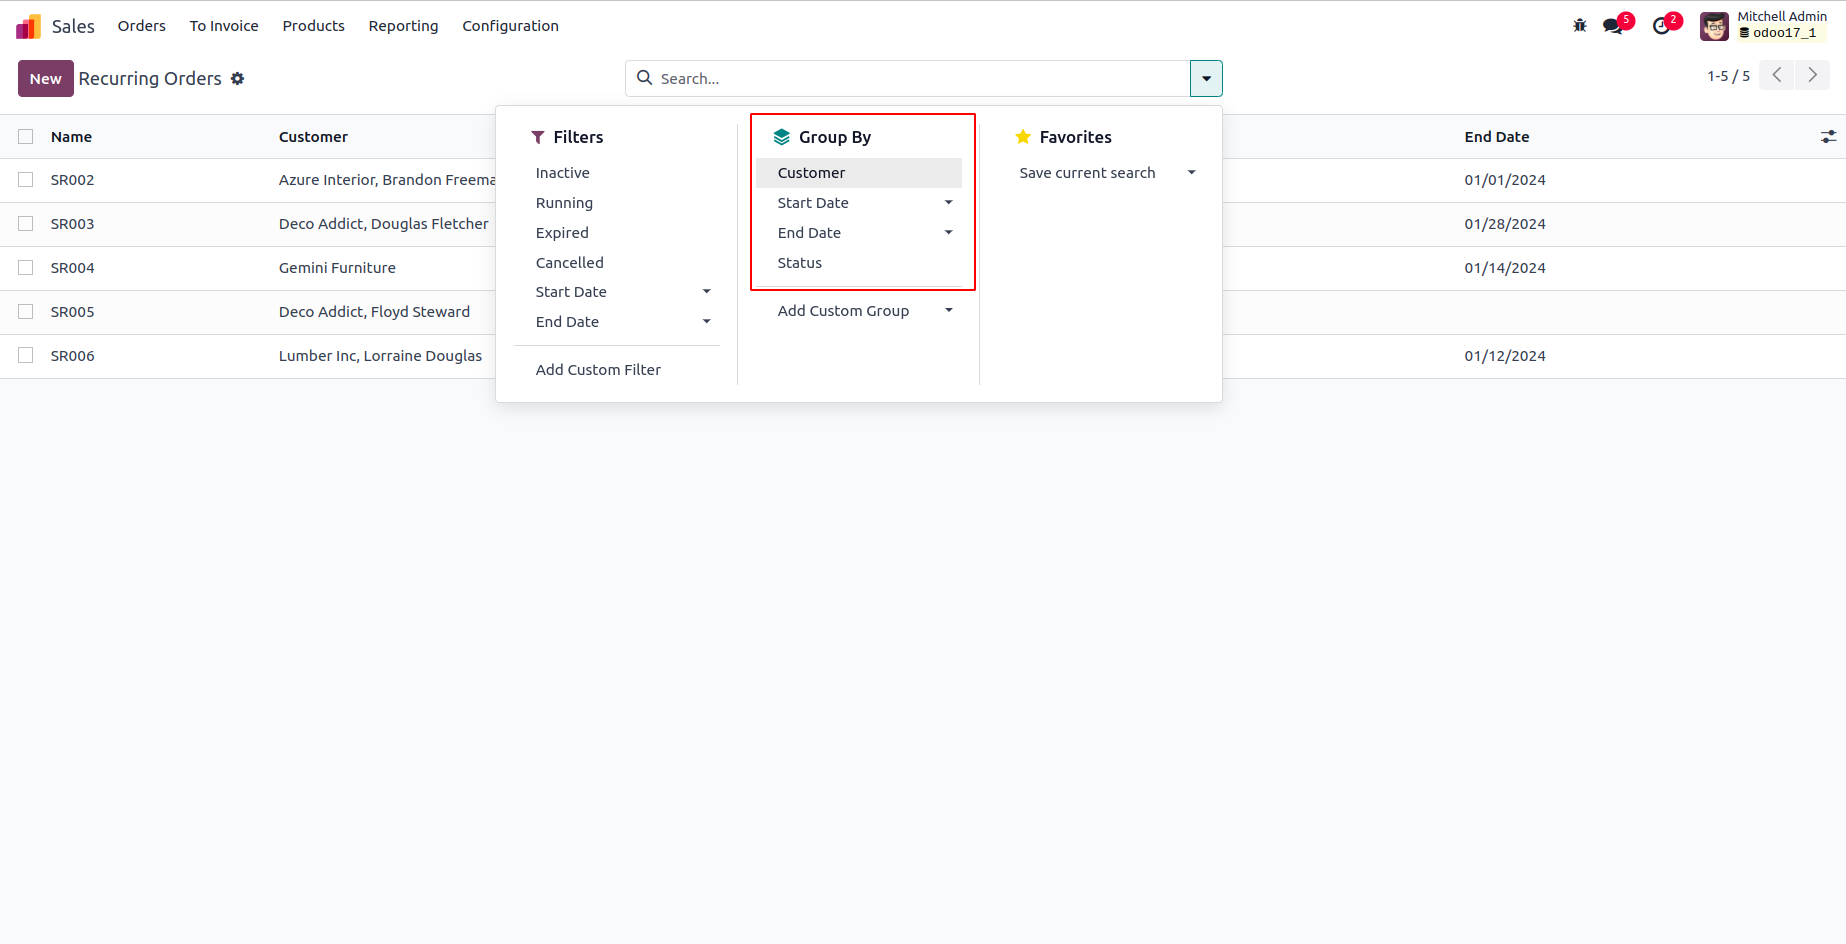1846x944 pixels.
Task: Collapse the search options dropdown toggle
Action: (x=1206, y=79)
